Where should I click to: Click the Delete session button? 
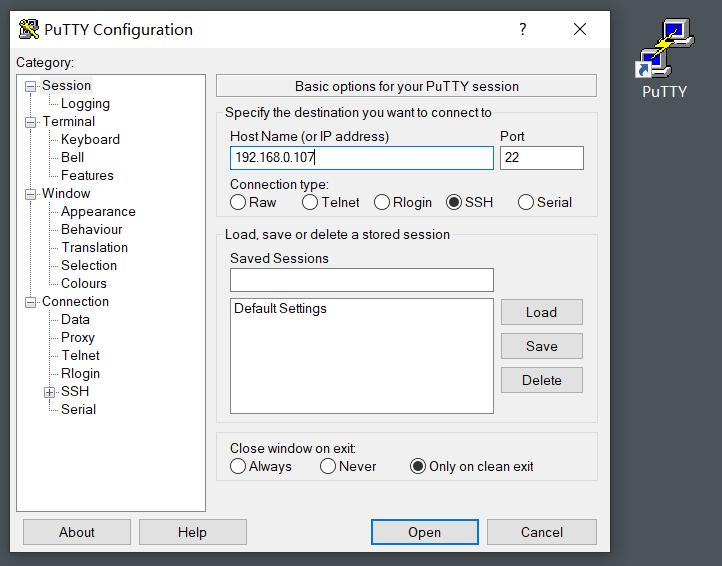pyautogui.click(x=542, y=380)
